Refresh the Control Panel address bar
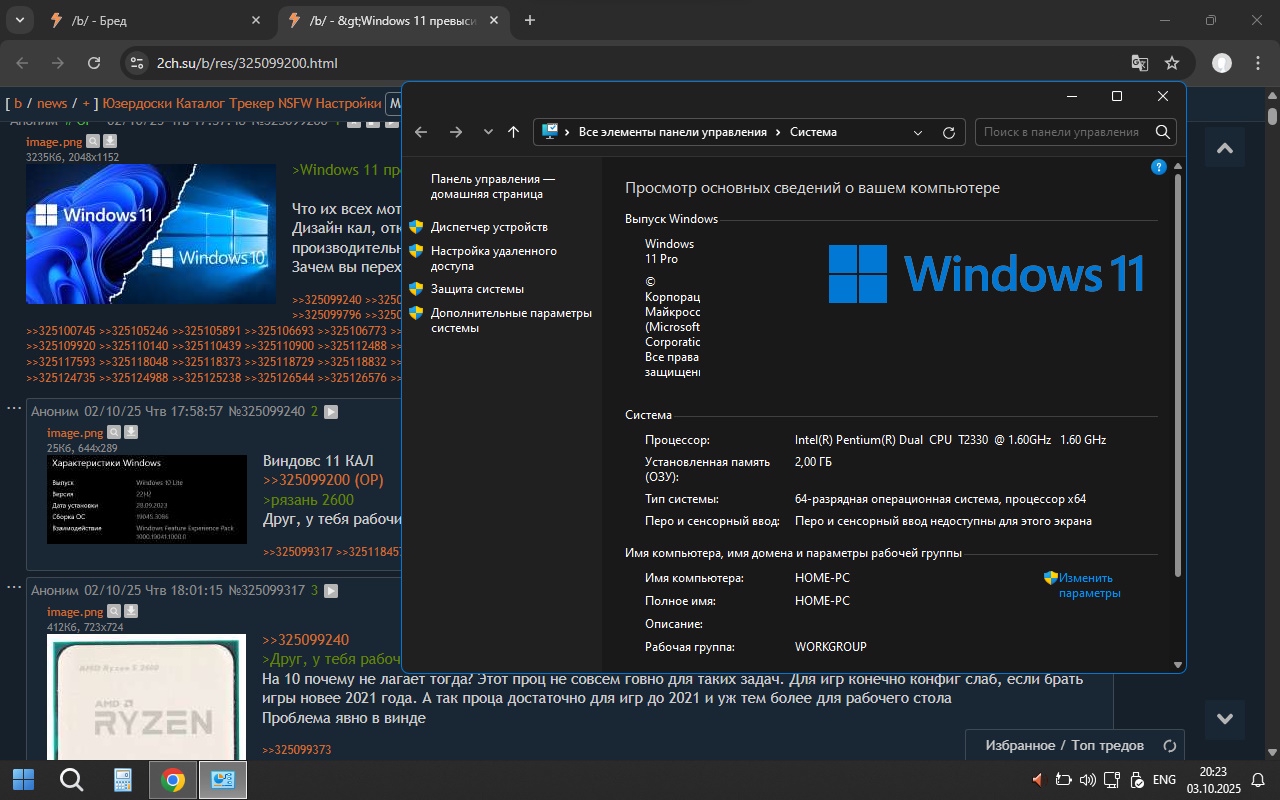The width and height of the screenshot is (1280, 800). click(949, 132)
